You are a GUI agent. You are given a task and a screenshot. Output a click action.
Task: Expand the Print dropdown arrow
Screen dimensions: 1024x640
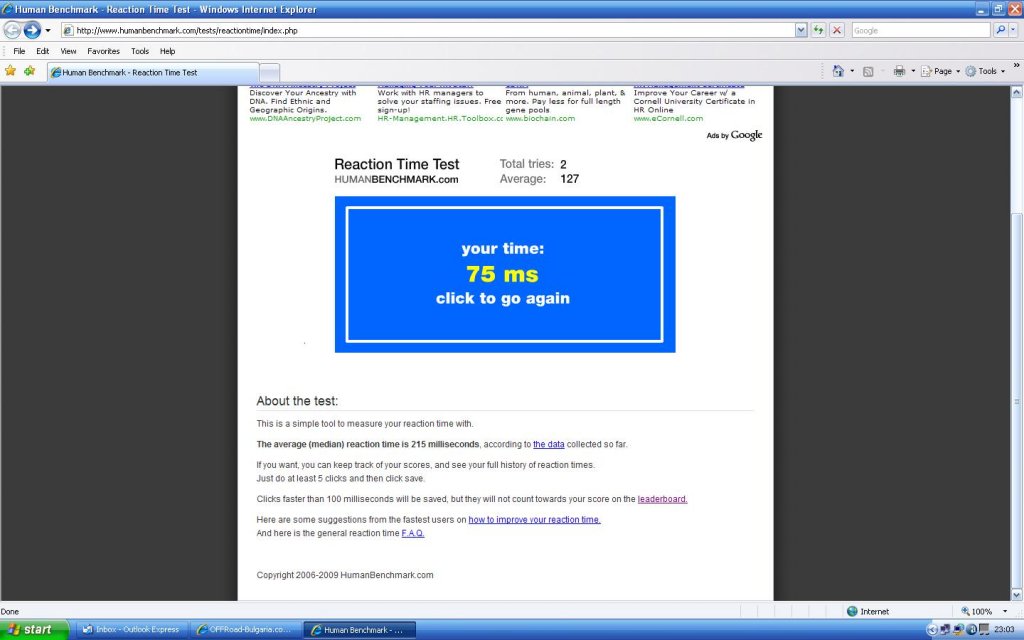point(913,71)
